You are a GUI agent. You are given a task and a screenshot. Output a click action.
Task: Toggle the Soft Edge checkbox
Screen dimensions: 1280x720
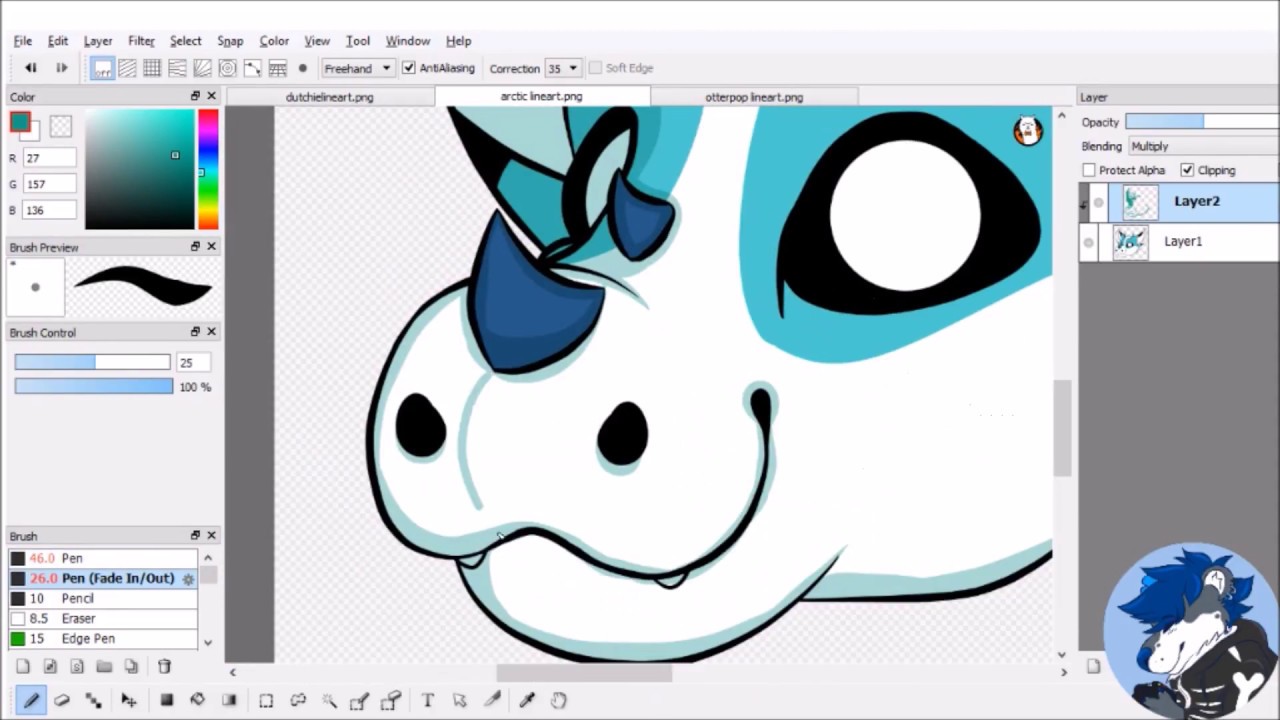click(x=596, y=68)
